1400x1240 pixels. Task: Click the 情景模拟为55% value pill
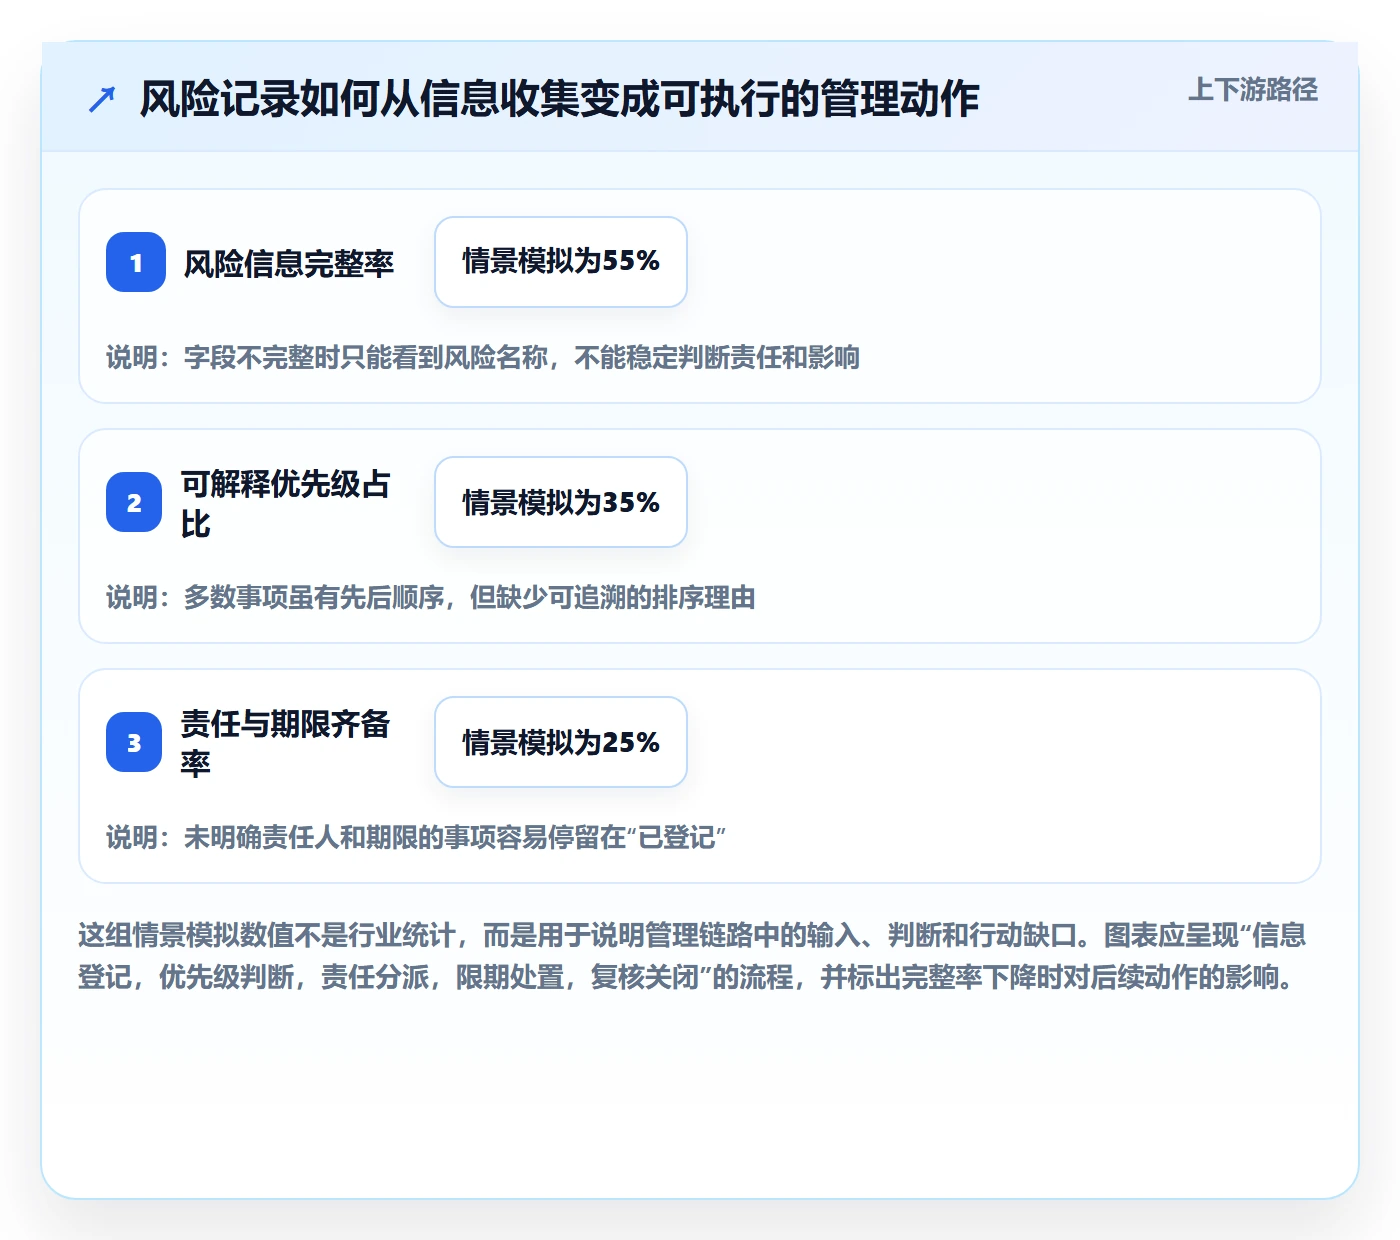tap(561, 262)
